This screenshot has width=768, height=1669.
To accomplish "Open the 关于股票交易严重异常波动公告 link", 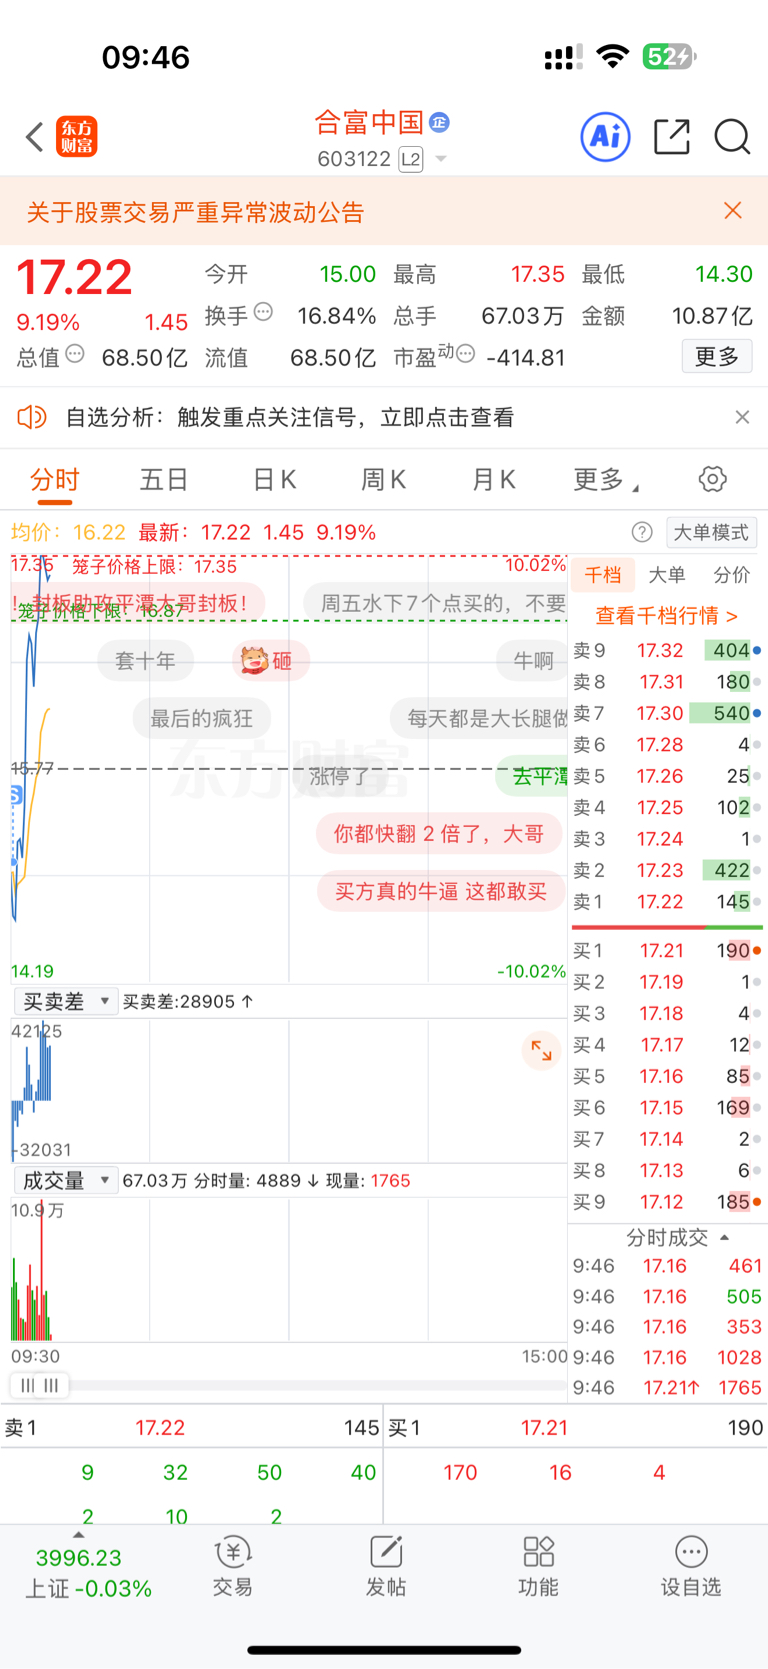I will click(195, 212).
